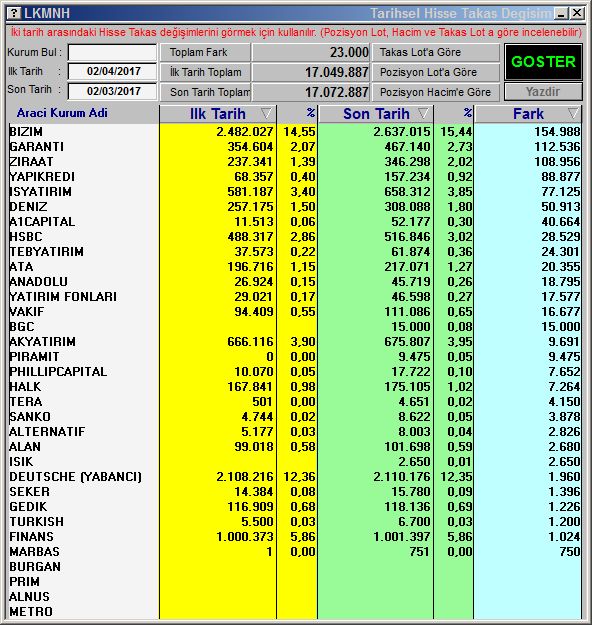Select the MARBAS row
This screenshot has width=592, height=625.
(x=295, y=552)
